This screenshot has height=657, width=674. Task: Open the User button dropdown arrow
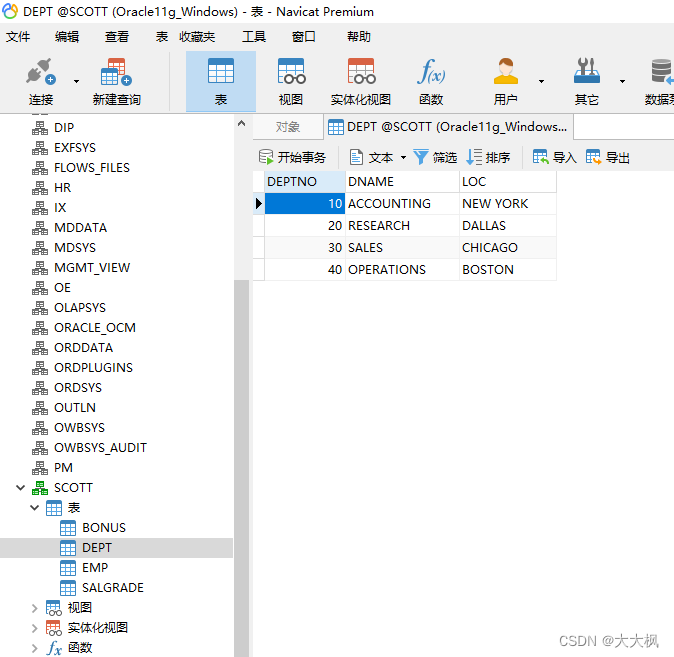pos(541,81)
